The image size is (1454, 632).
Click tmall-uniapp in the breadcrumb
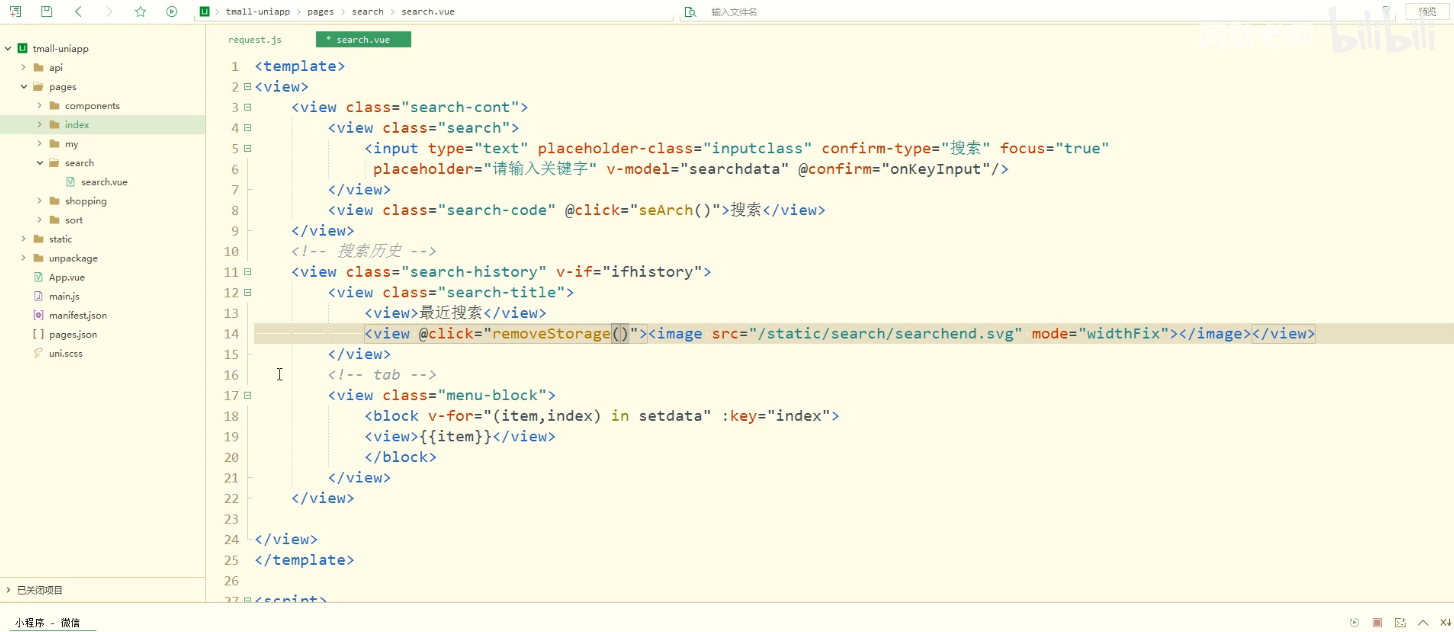coord(257,12)
